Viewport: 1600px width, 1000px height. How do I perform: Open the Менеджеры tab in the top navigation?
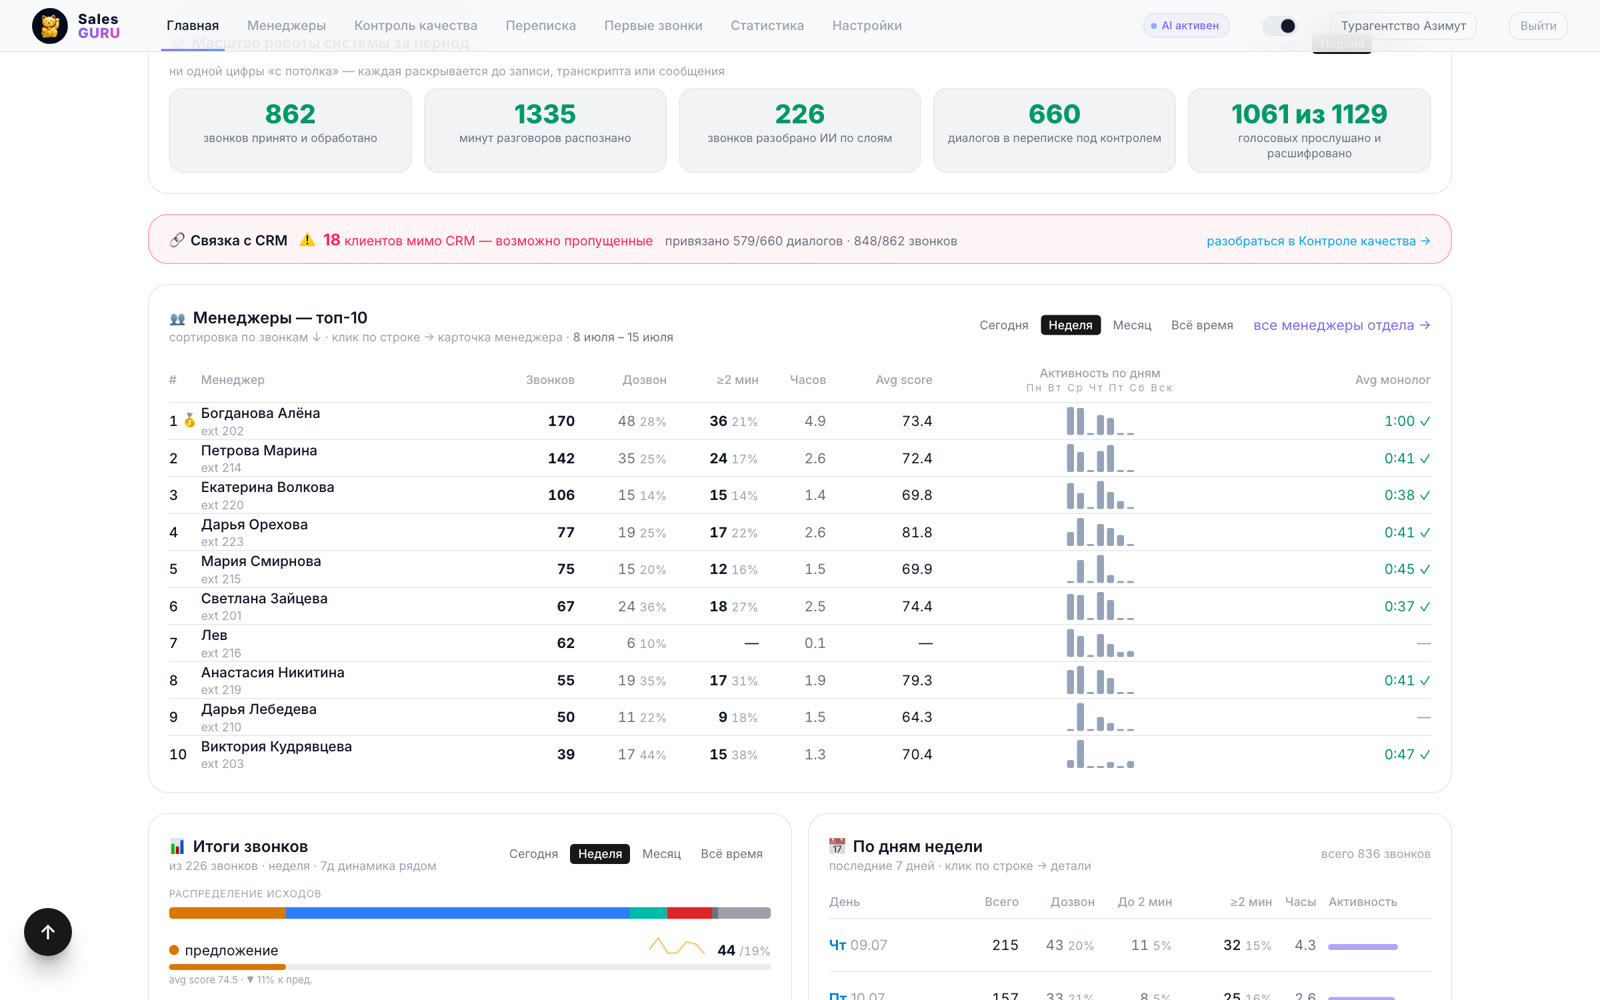click(x=286, y=26)
